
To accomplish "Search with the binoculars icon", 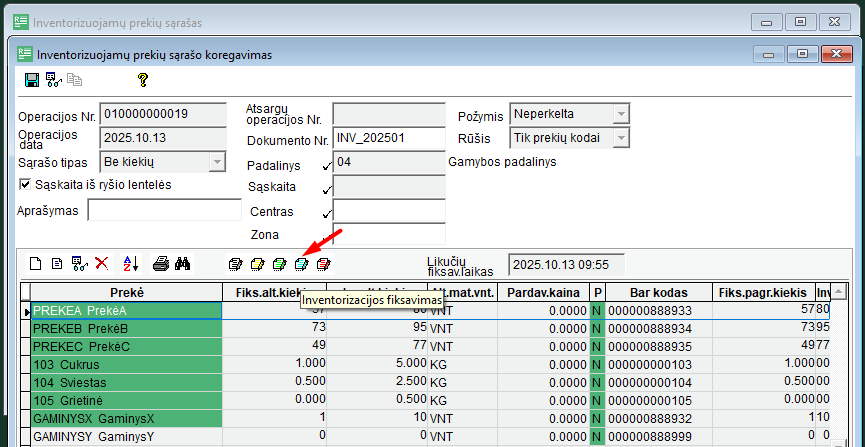I will pos(183,264).
